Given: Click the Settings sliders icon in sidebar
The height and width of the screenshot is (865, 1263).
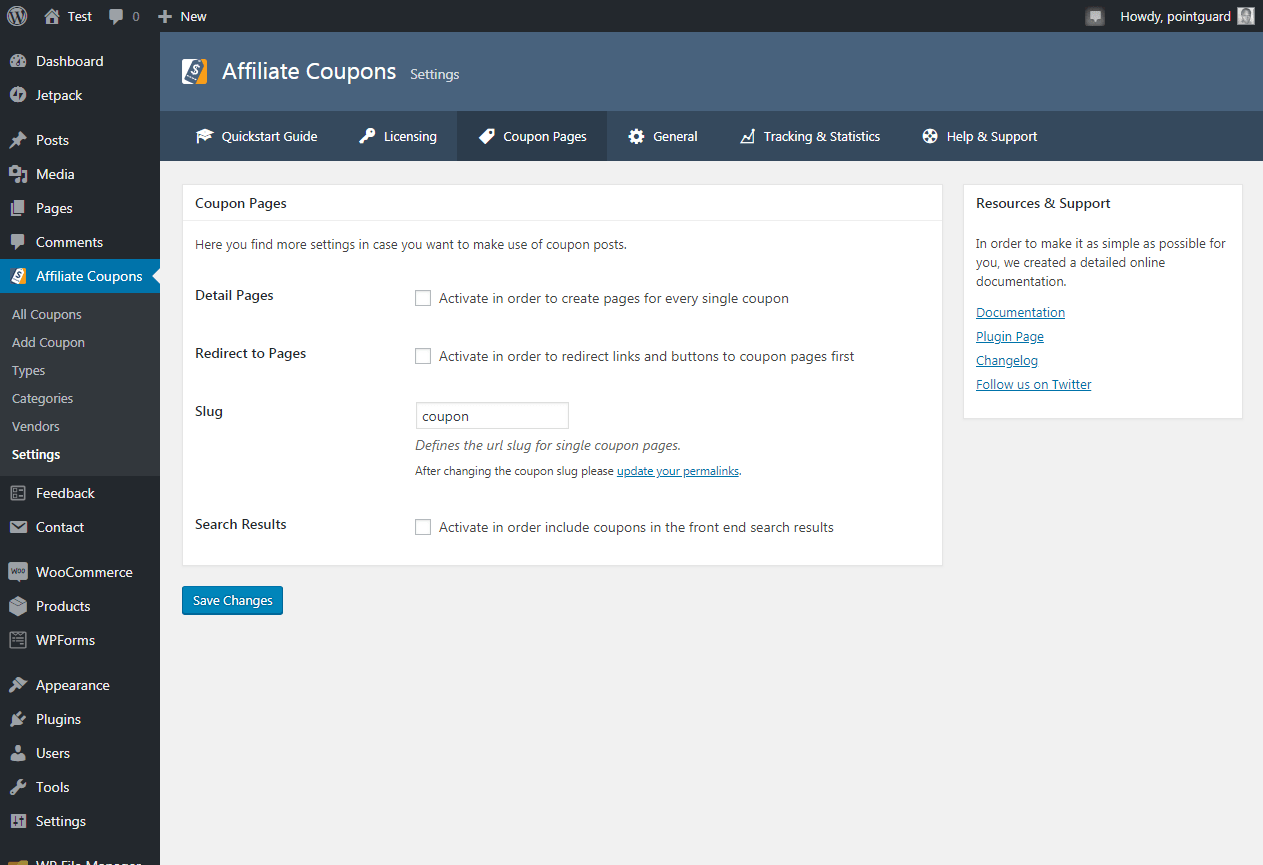Looking at the screenshot, I should click(18, 821).
